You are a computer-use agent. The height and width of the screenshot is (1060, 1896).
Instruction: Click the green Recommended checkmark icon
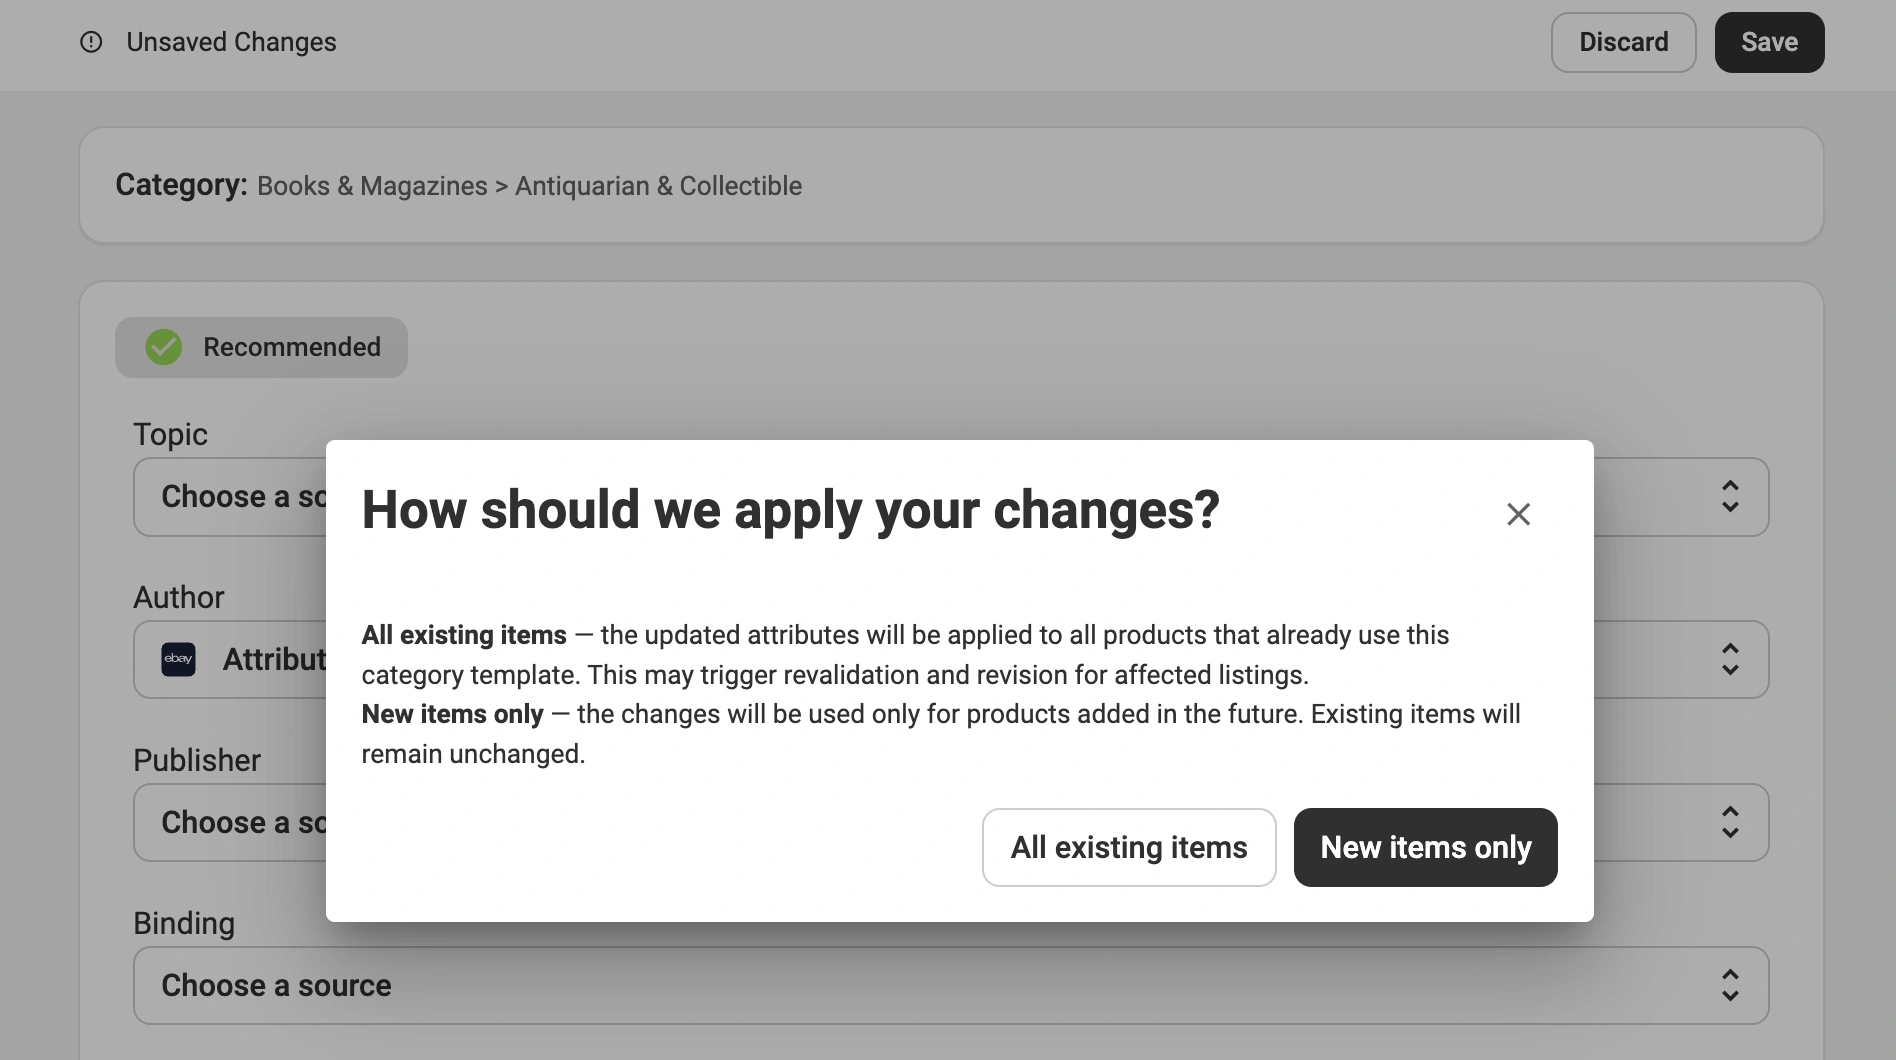click(x=164, y=347)
